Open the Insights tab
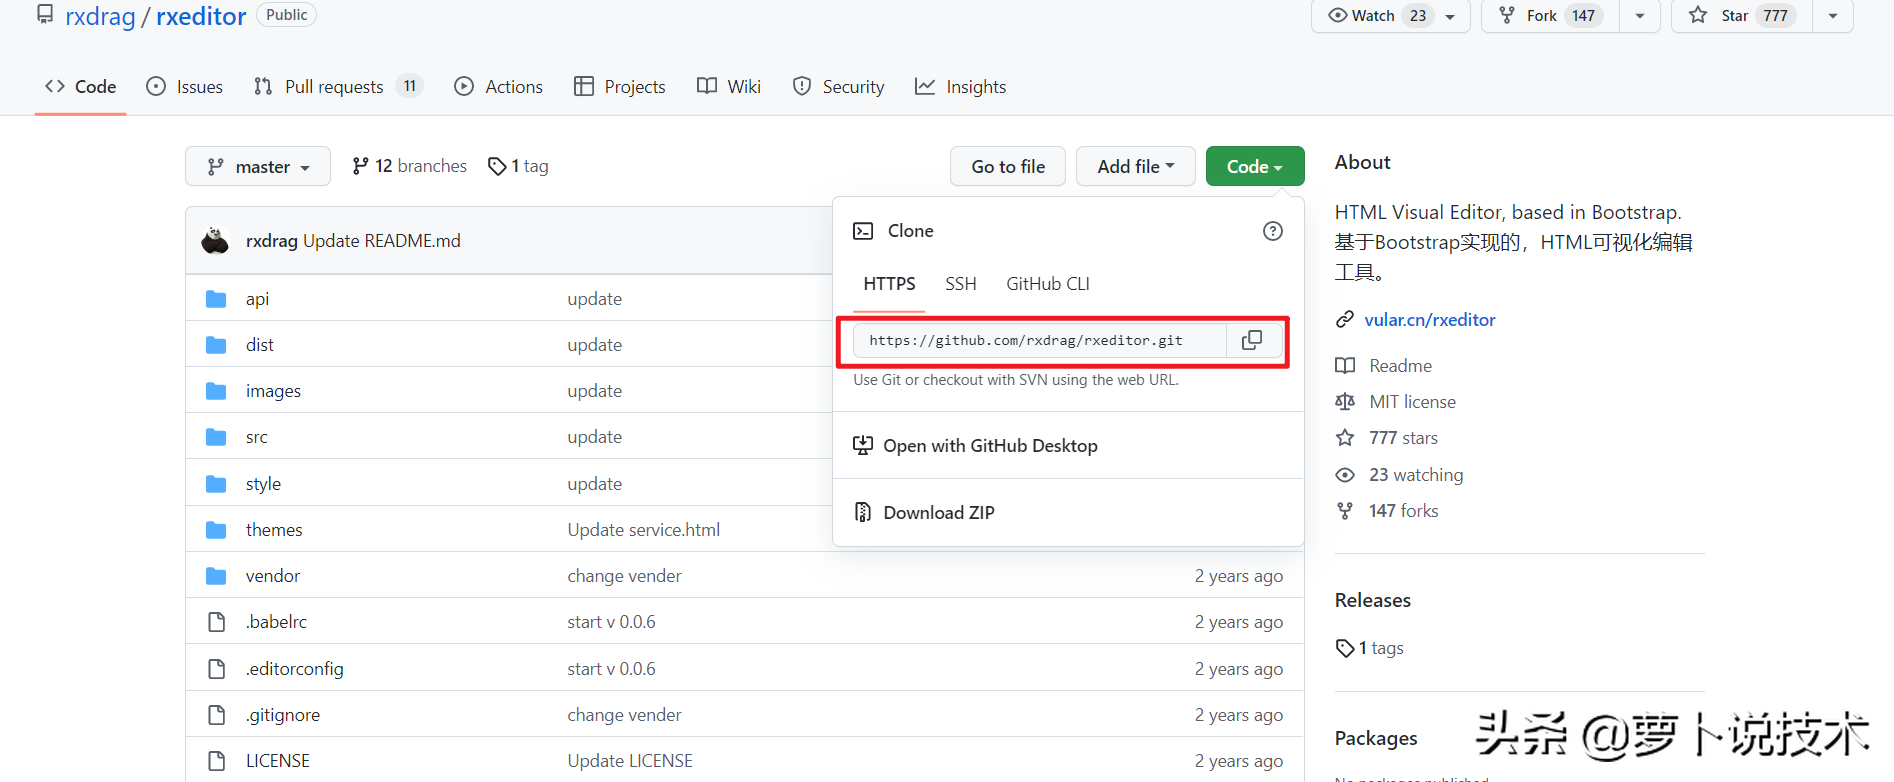The height and width of the screenshot is (782, 1894). 961,87
